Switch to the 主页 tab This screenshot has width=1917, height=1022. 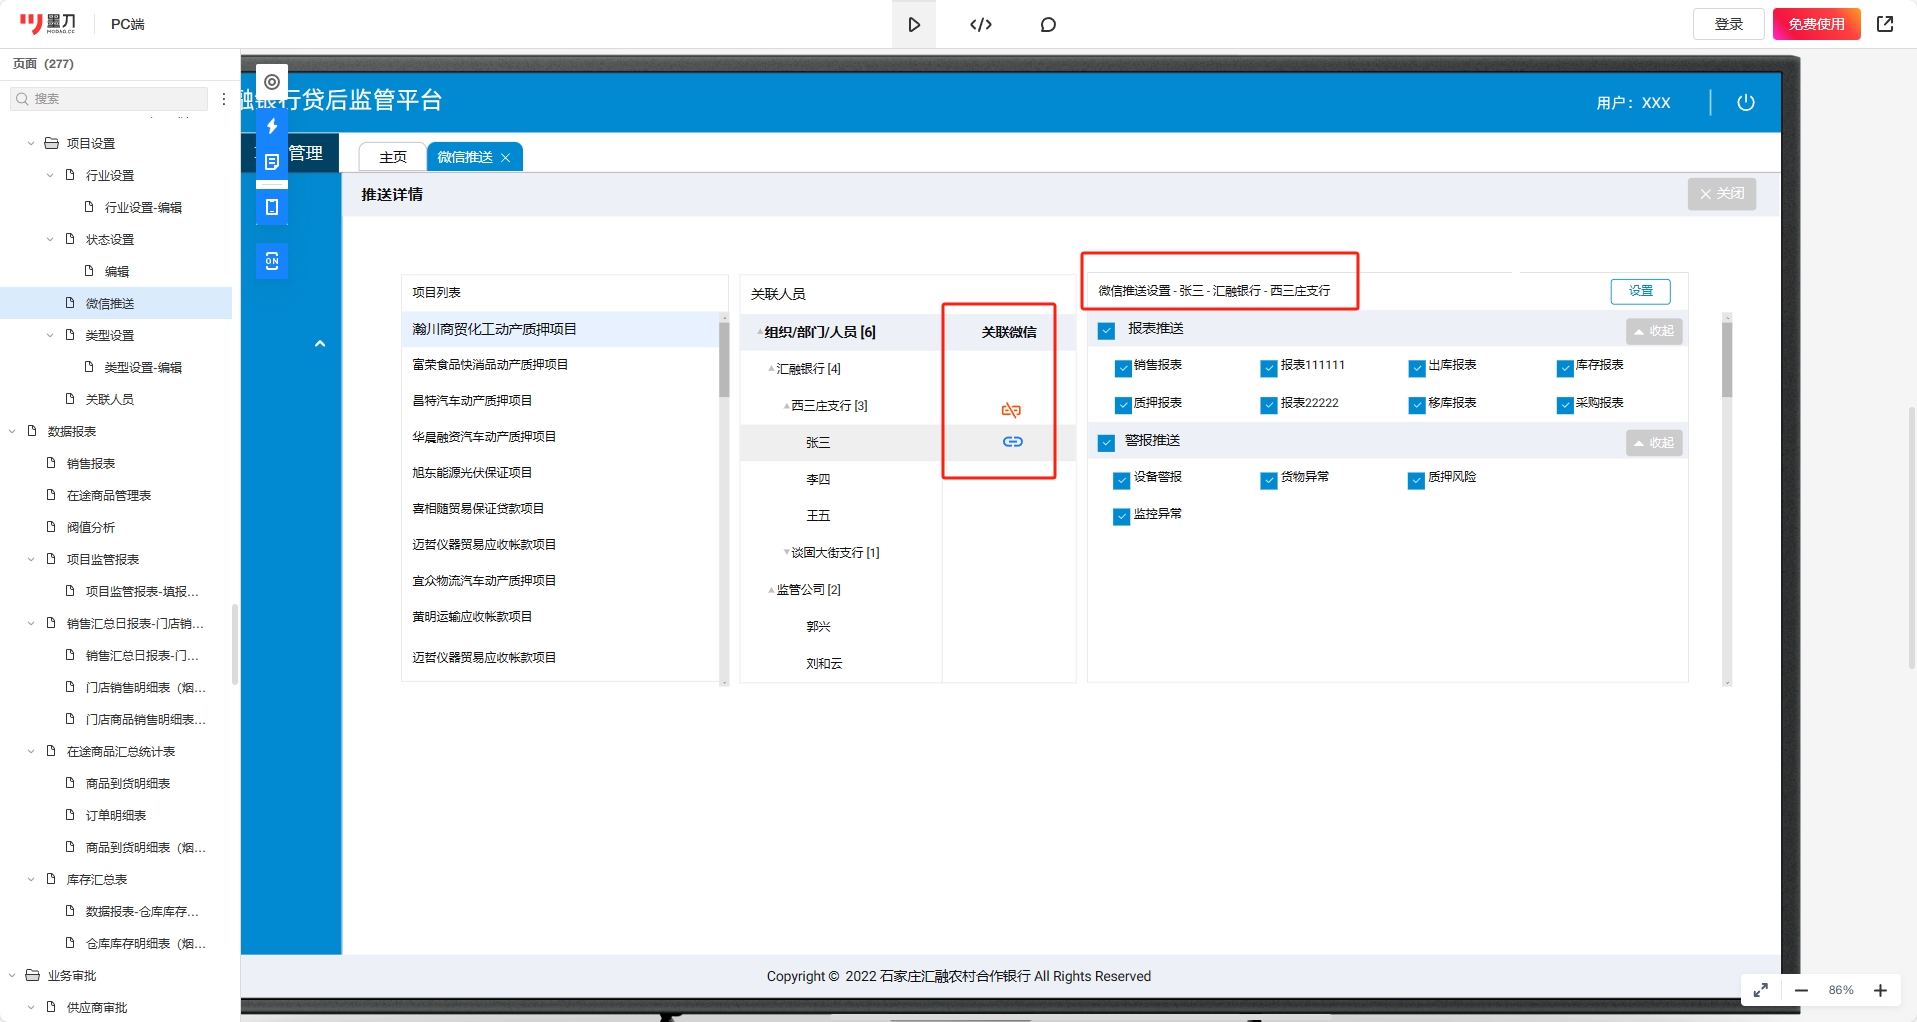393,157
